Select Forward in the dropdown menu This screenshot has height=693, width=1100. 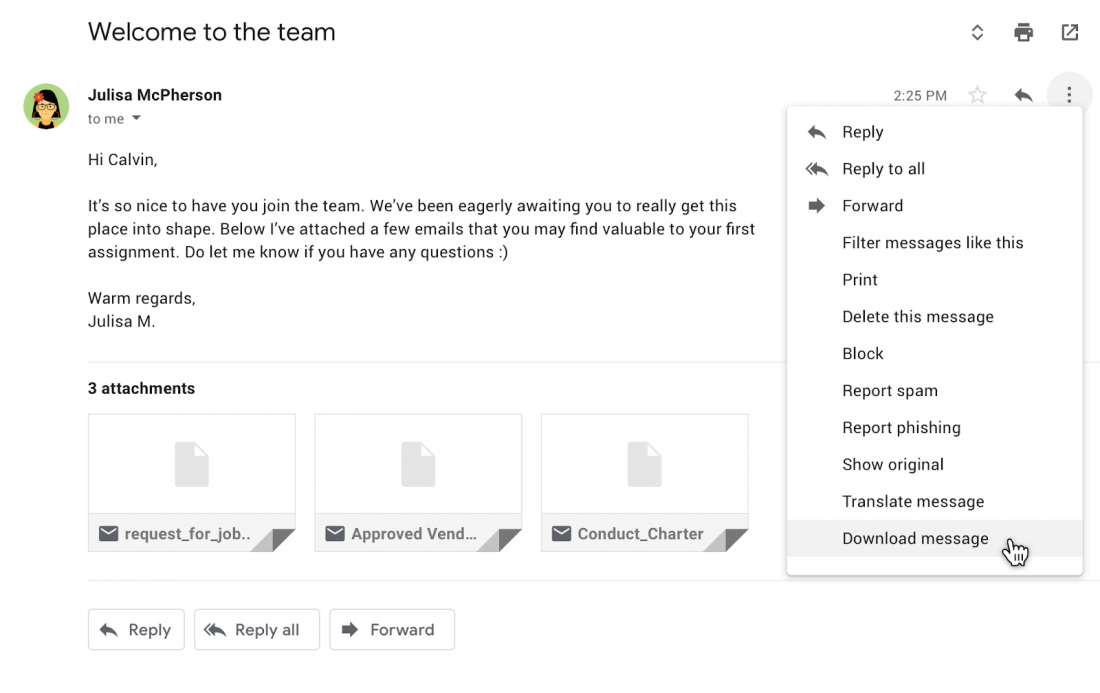pyautogui.click(x=872, y=206)
